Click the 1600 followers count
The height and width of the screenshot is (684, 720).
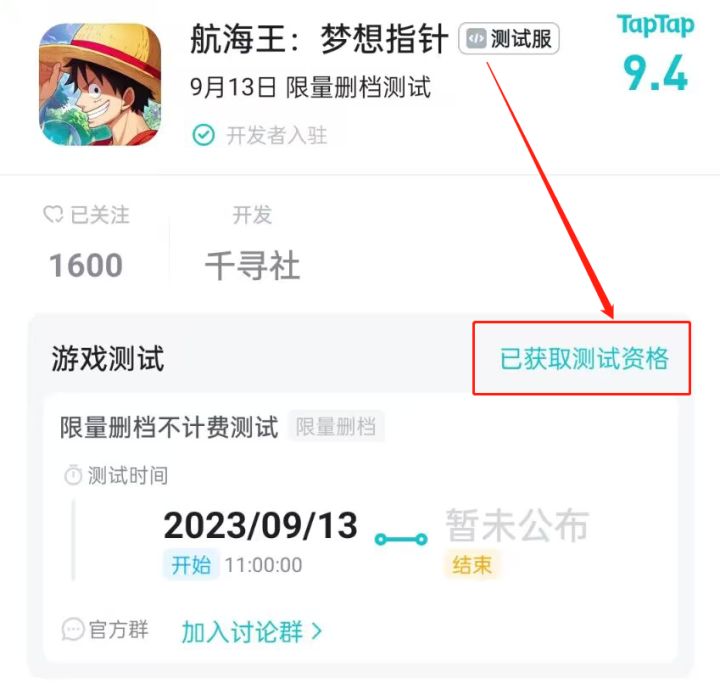coord(86,265)
